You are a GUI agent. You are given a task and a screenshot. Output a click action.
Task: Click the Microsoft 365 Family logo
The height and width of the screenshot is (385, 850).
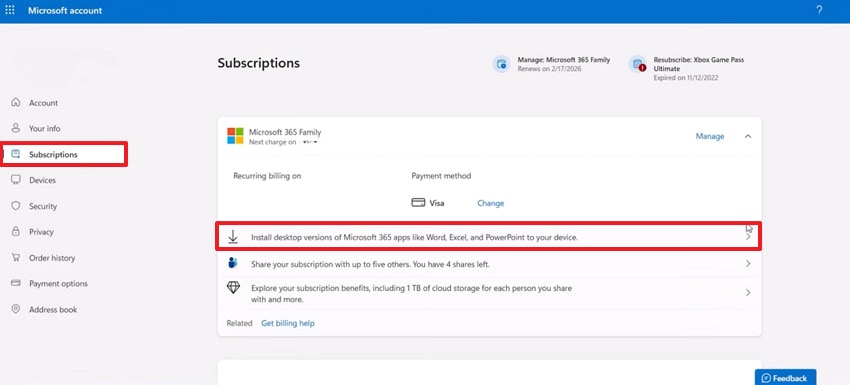coord(235,136)
